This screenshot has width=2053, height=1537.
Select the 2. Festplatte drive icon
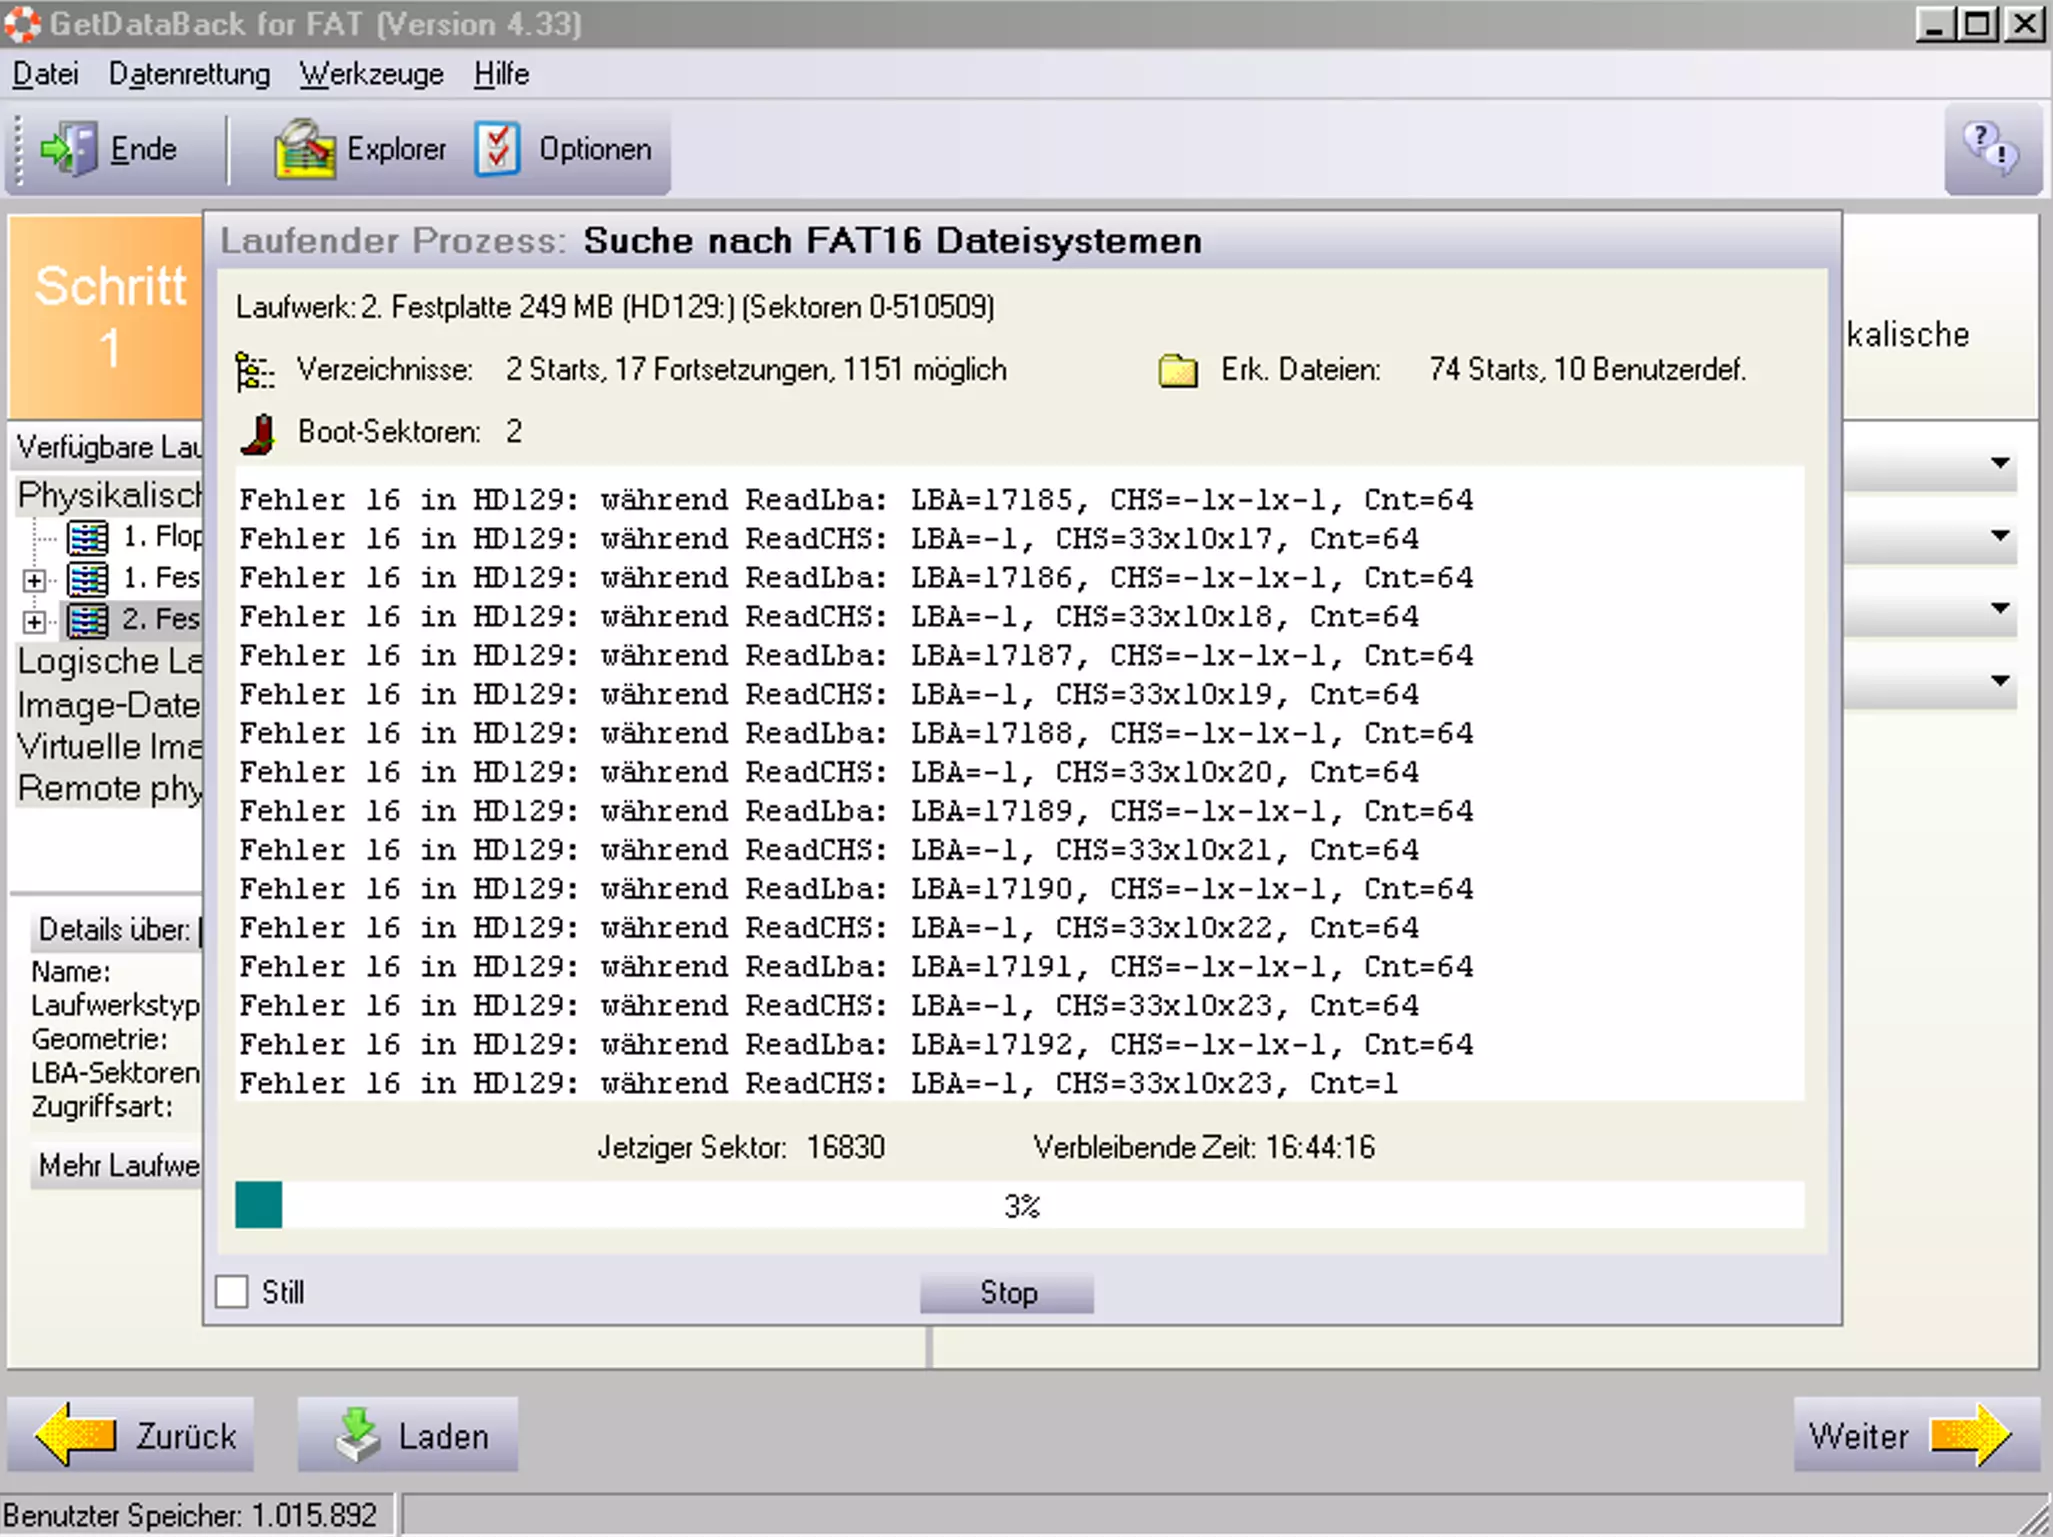point(88,620)
